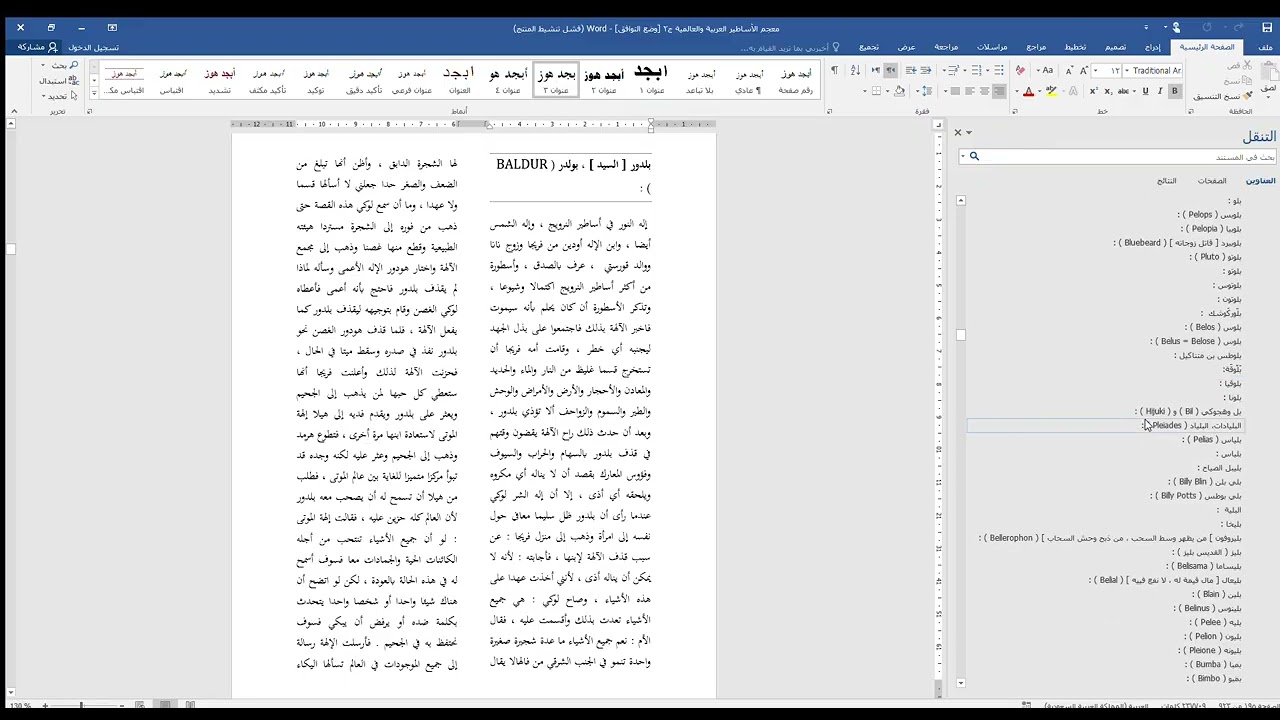Toggle subscript x₂ button
This screenshot has height=720, width=1280.
1108,91
